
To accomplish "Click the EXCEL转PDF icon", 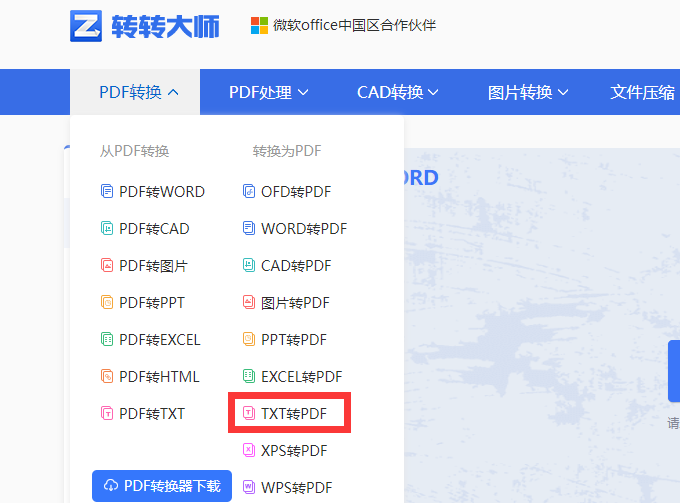I will [248, 376].
